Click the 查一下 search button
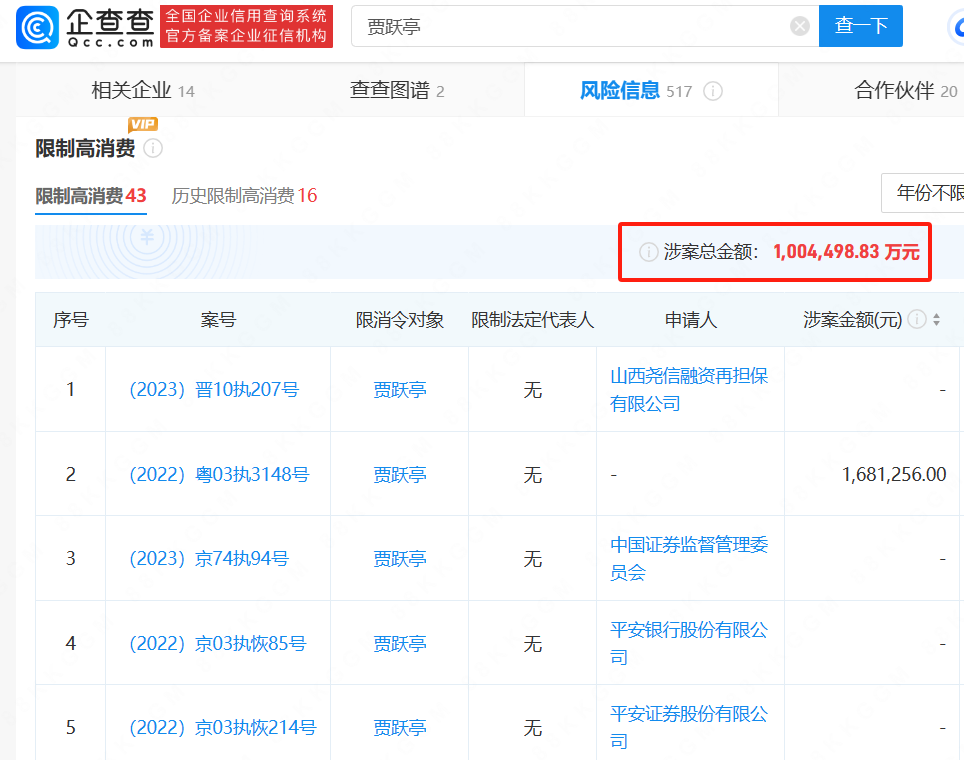This screenshot has width=964, height=760. coord(860,26)
